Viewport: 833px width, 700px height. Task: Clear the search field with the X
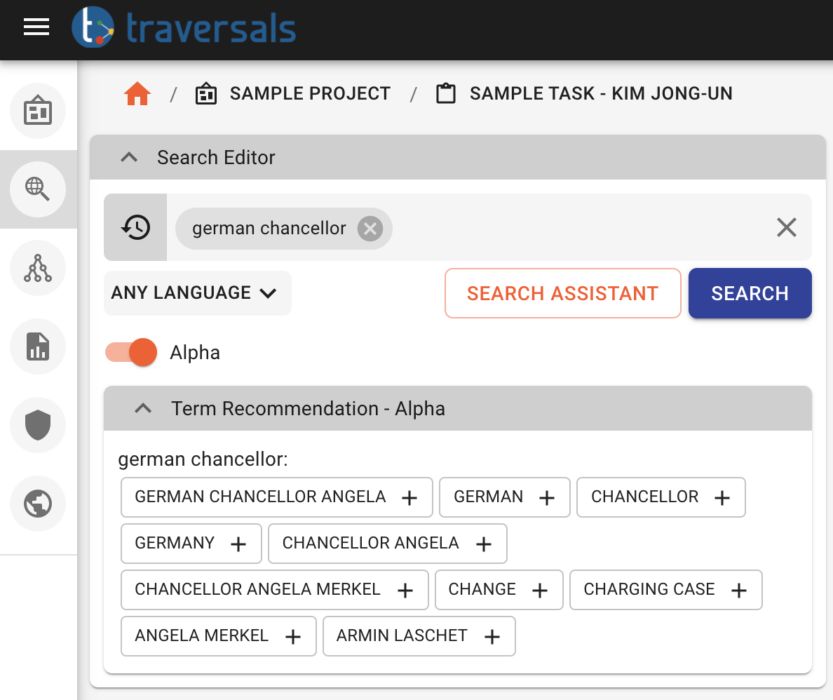(x=786, y=227)
